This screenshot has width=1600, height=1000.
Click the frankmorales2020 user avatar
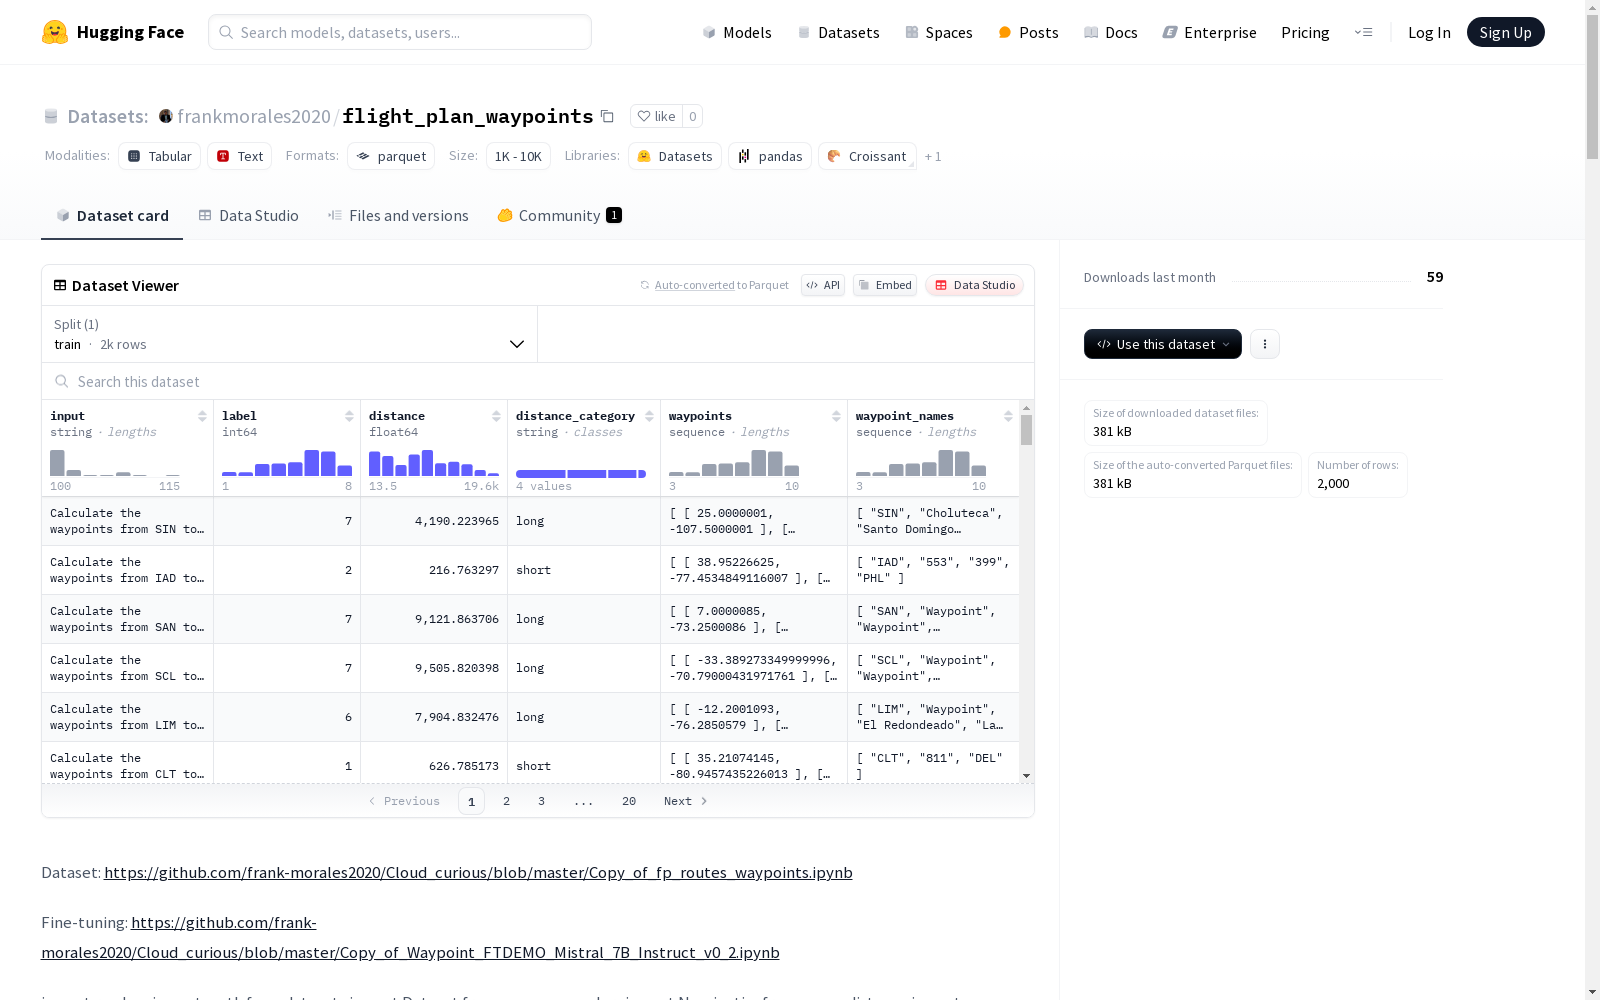click(x=166, y=116)
